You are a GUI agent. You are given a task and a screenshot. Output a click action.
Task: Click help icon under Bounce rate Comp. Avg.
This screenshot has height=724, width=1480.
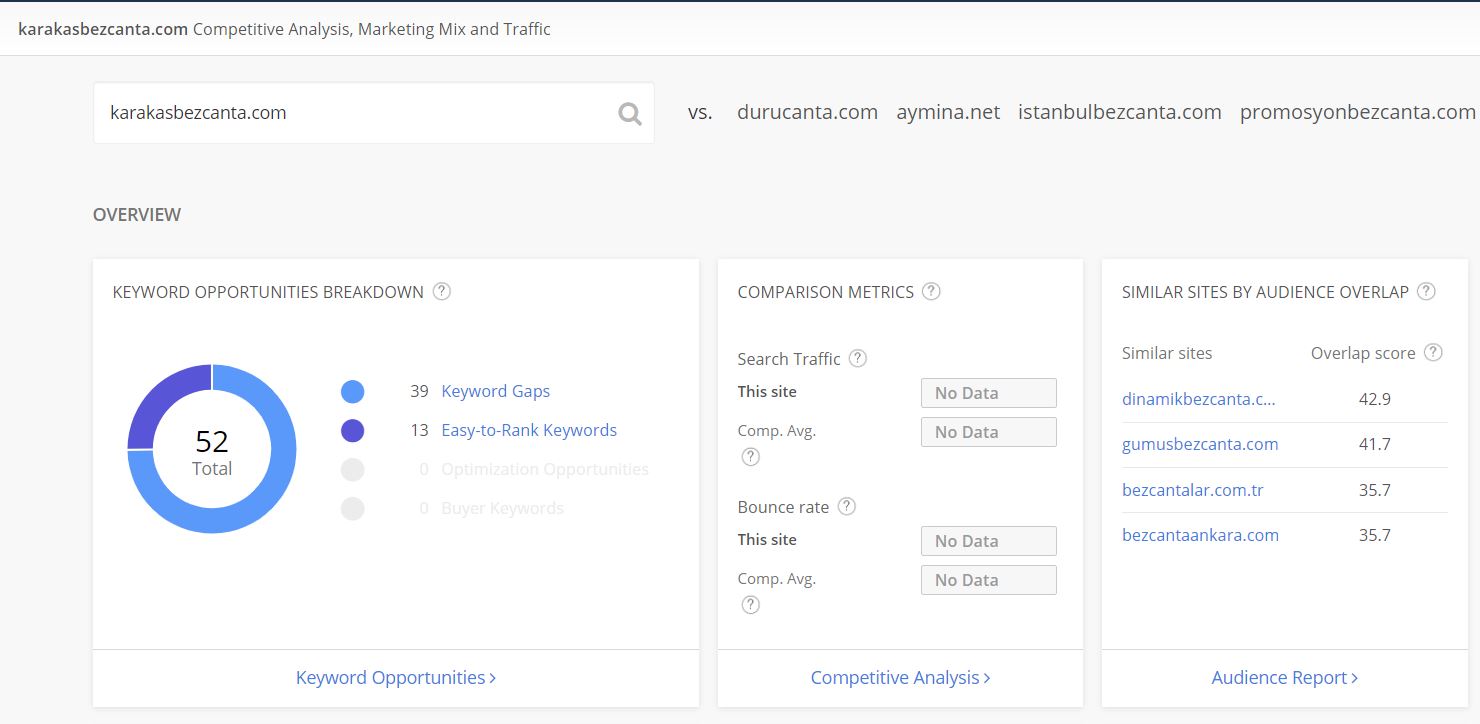click(751, 605)
